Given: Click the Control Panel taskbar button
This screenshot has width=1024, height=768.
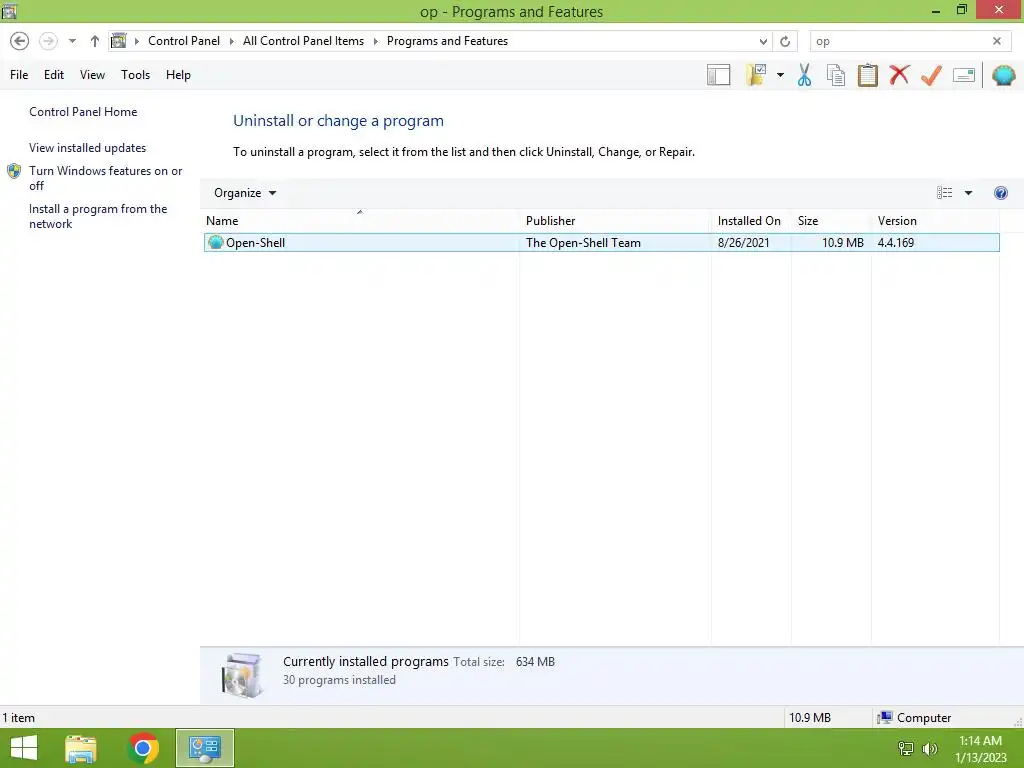Looking at the screenshot, I should tap(204, 748).
